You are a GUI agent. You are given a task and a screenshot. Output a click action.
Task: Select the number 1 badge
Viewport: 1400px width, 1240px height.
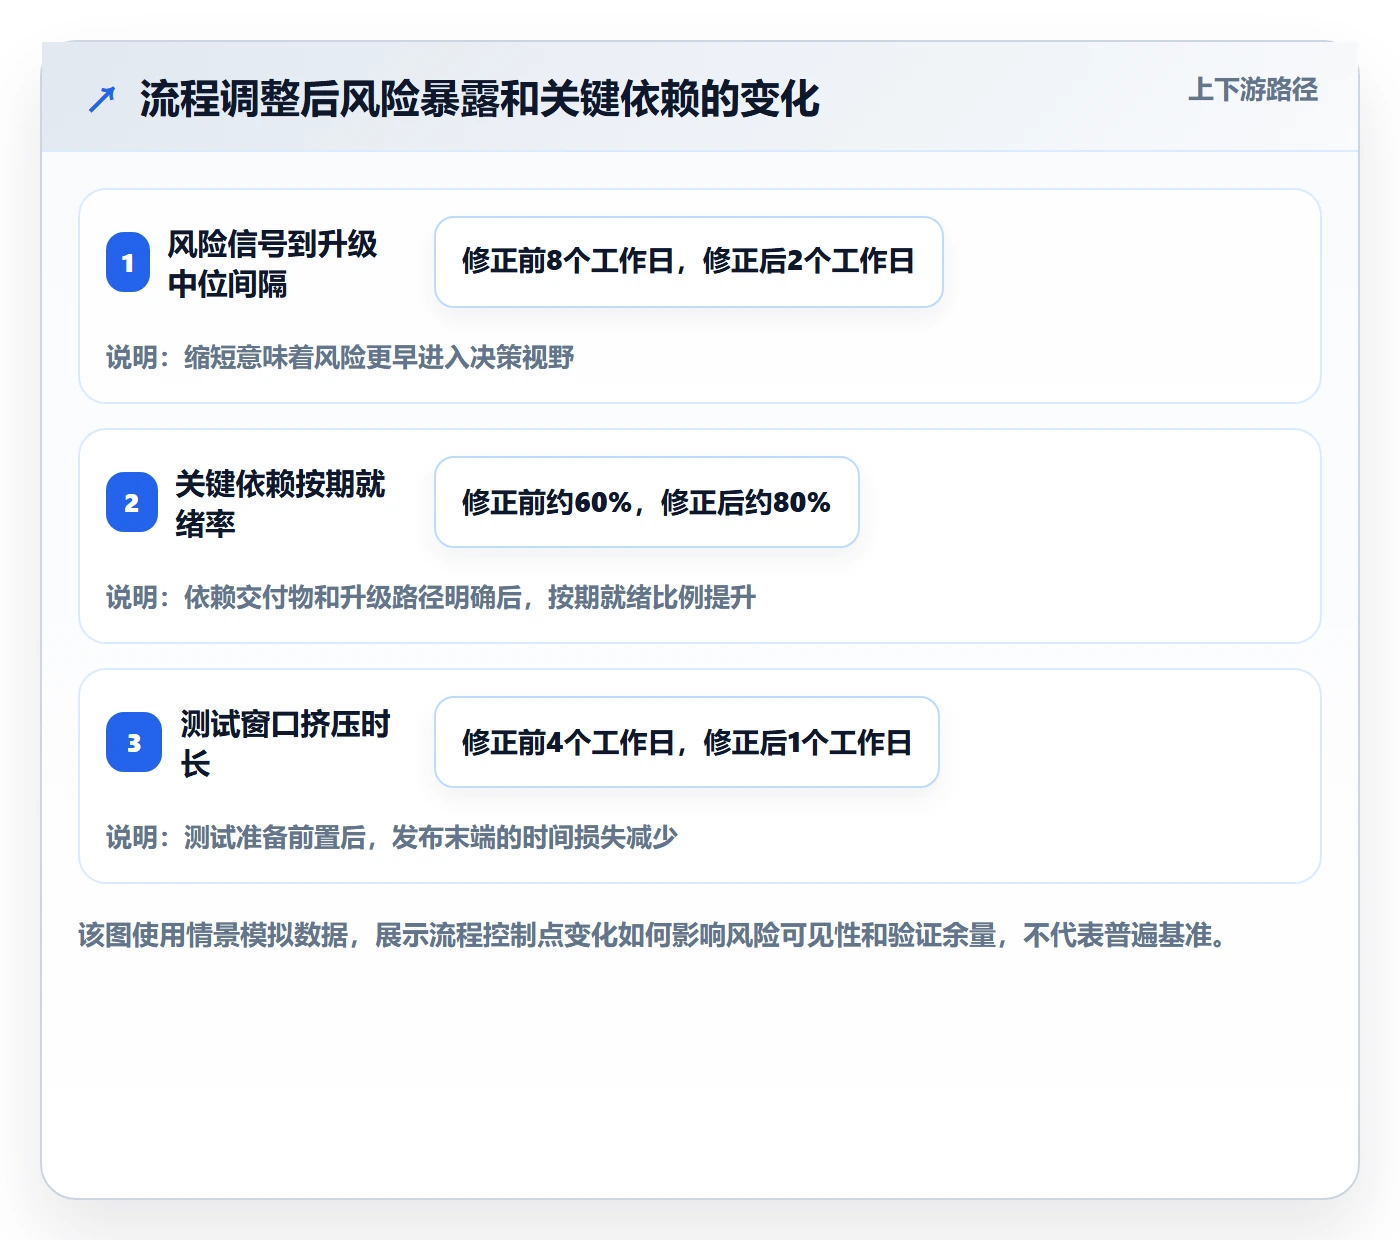[128, 262]
